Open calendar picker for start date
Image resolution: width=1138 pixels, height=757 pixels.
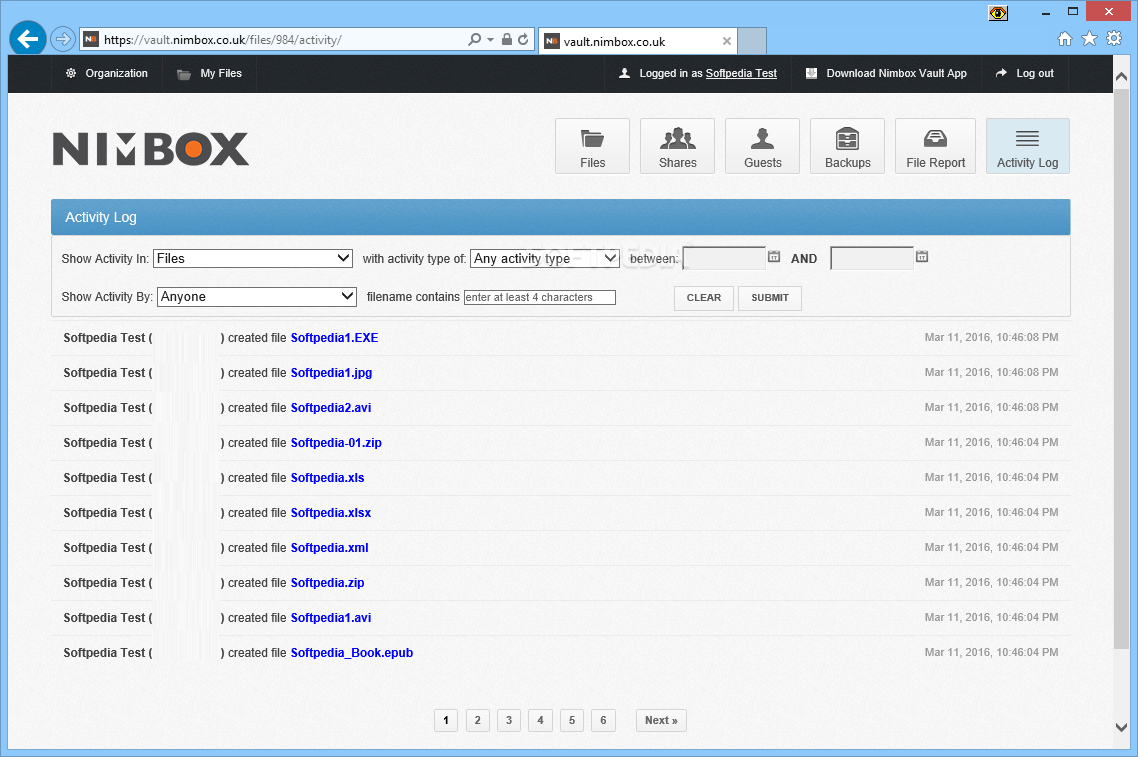(x=774, y=256)
